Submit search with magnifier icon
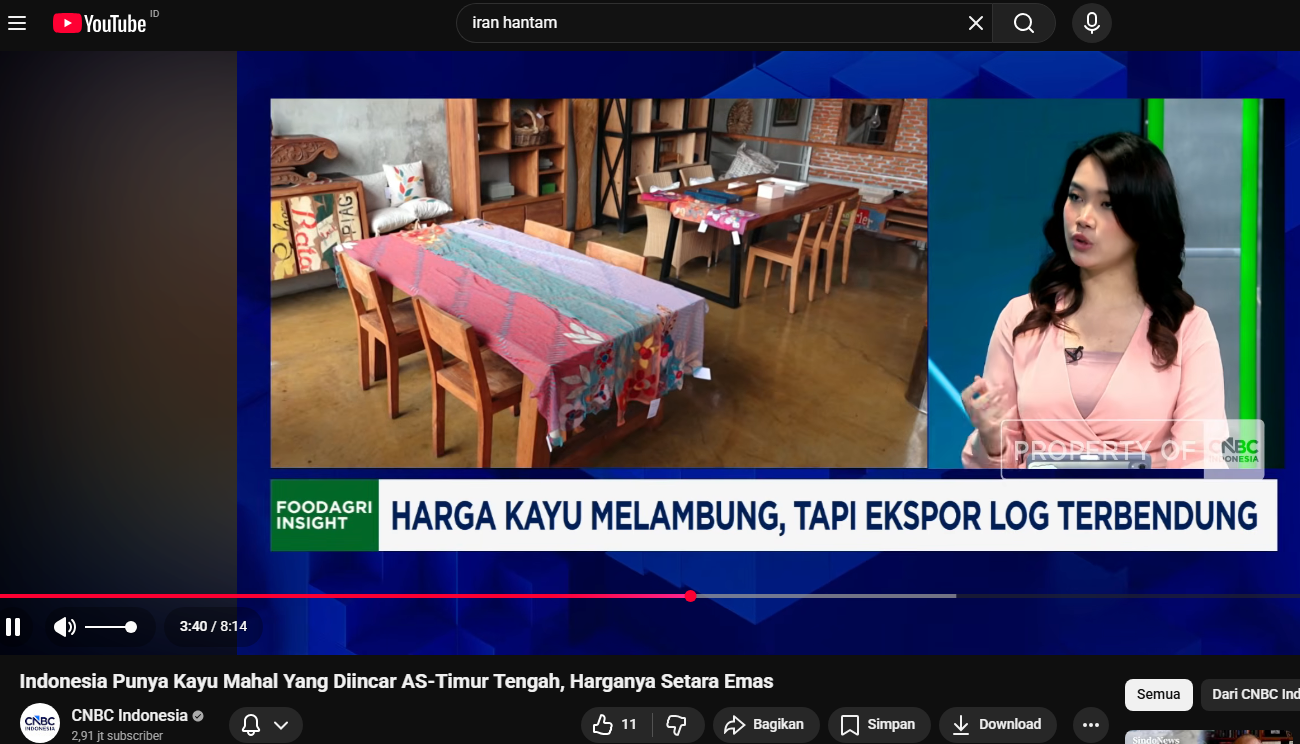Viewport: 1300px width, 744px height. [x=1024, y=23]
